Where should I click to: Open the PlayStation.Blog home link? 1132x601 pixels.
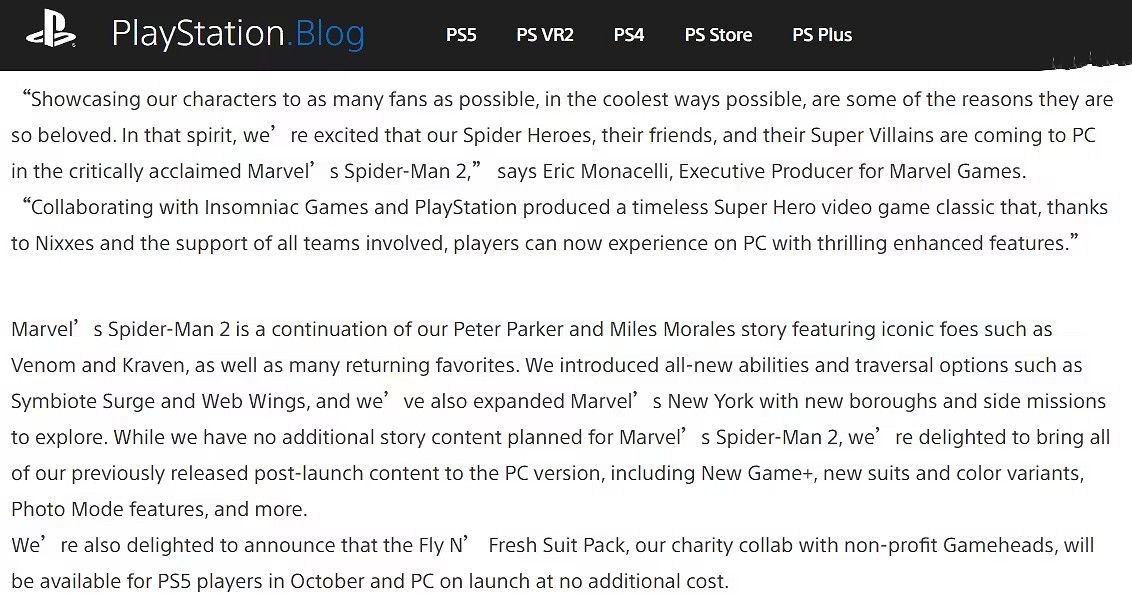pos(238,34)
